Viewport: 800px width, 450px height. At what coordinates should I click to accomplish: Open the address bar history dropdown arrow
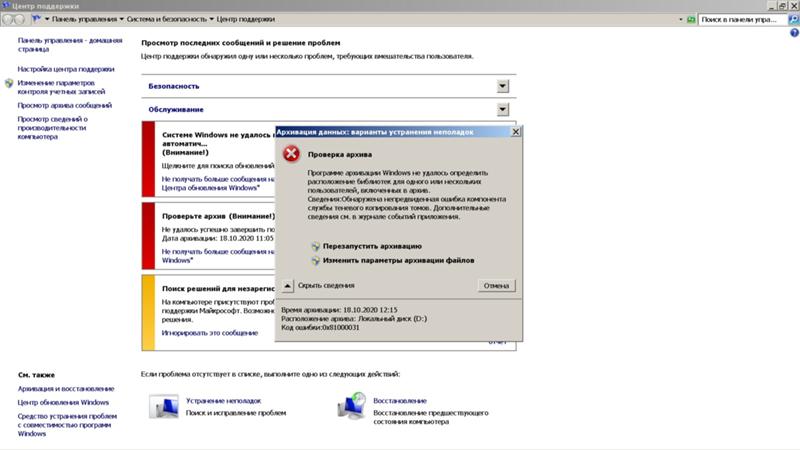tap(681, 19)
